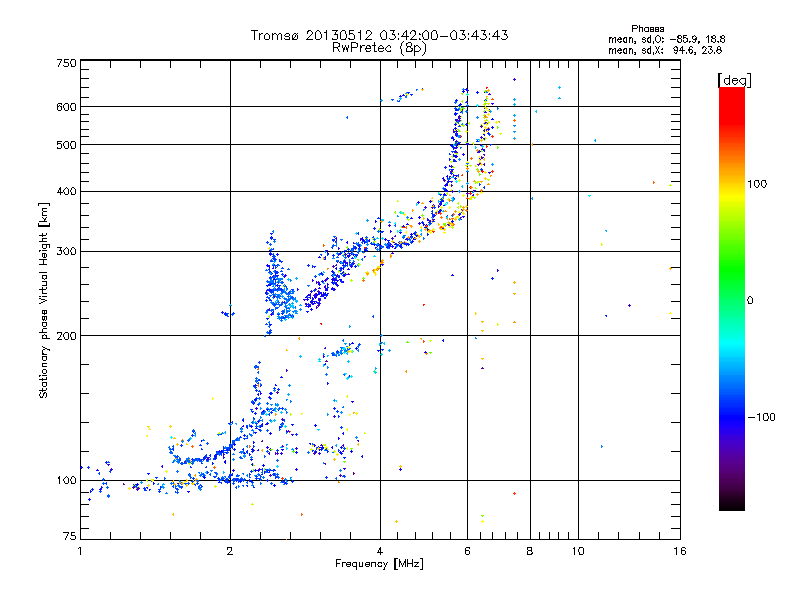800x600 pixels.
Task: Click the '[deg]' colorbar unit label
Action: tap(734, 80)
